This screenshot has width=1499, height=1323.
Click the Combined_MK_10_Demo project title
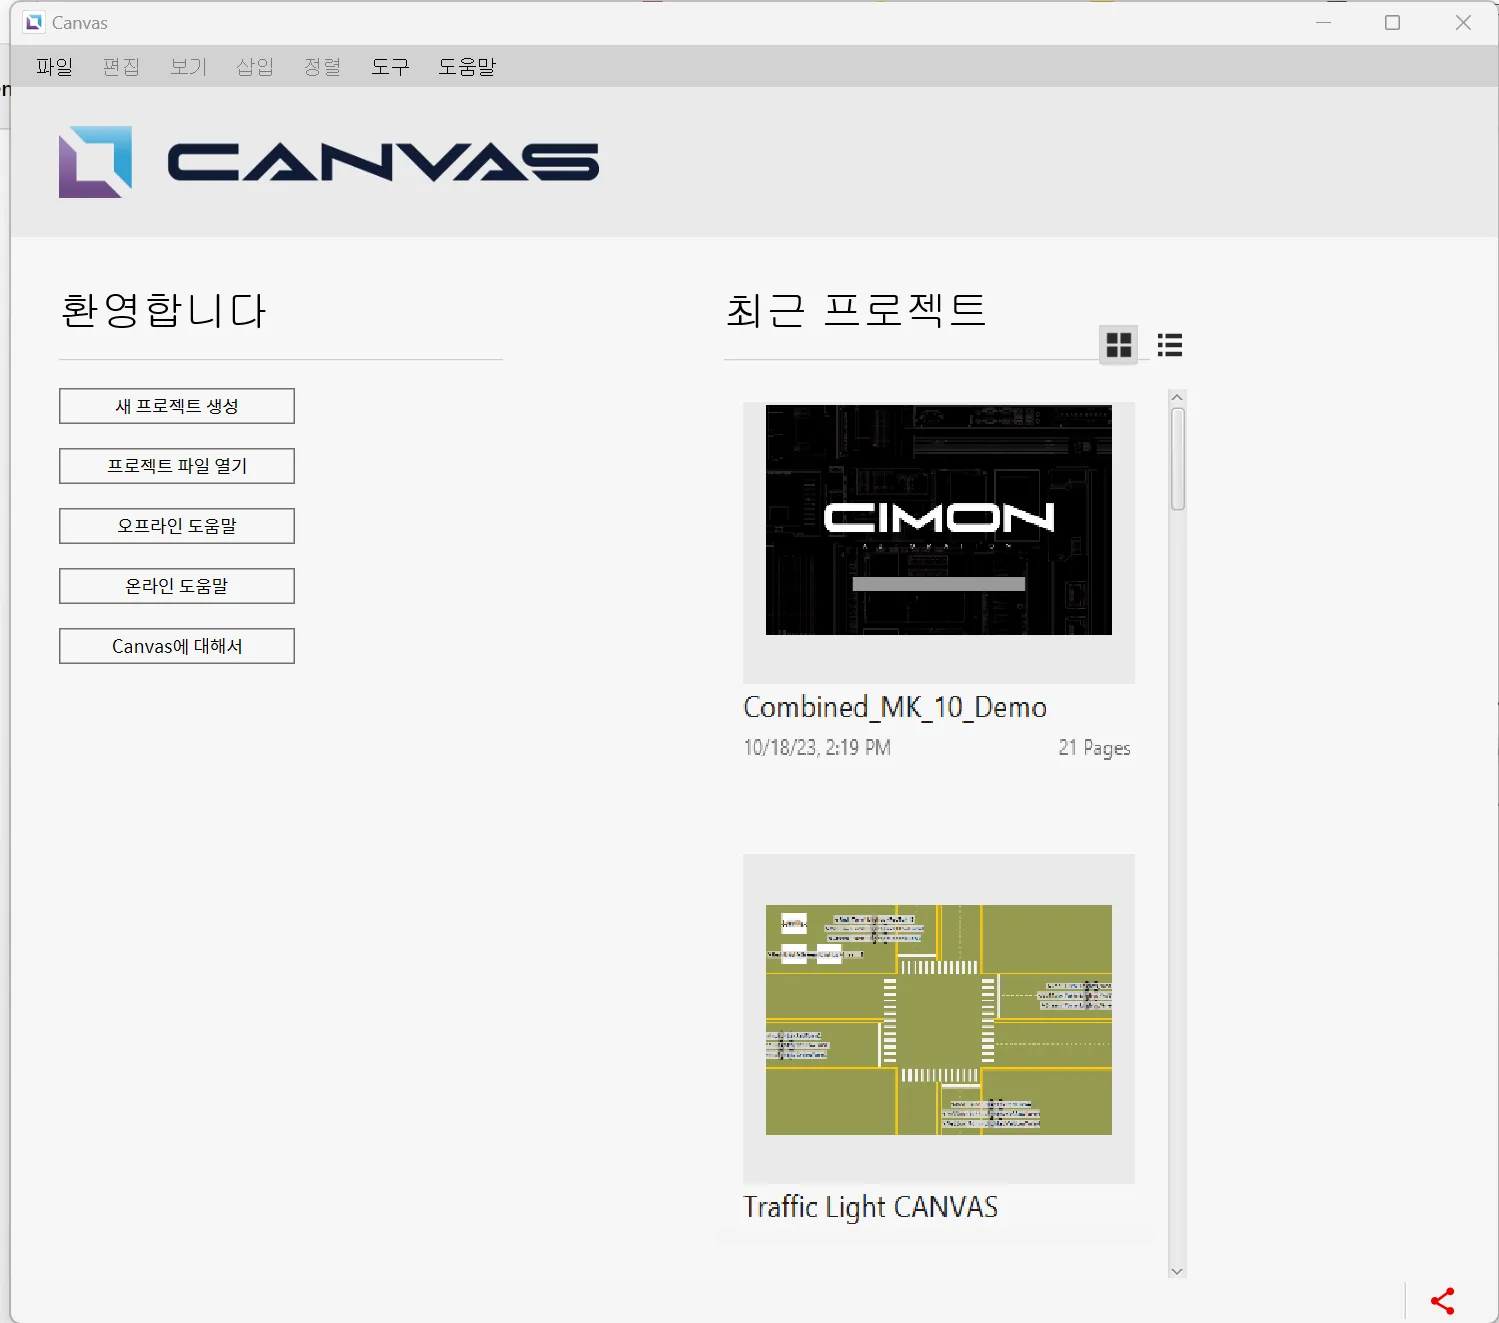point(895,707)
